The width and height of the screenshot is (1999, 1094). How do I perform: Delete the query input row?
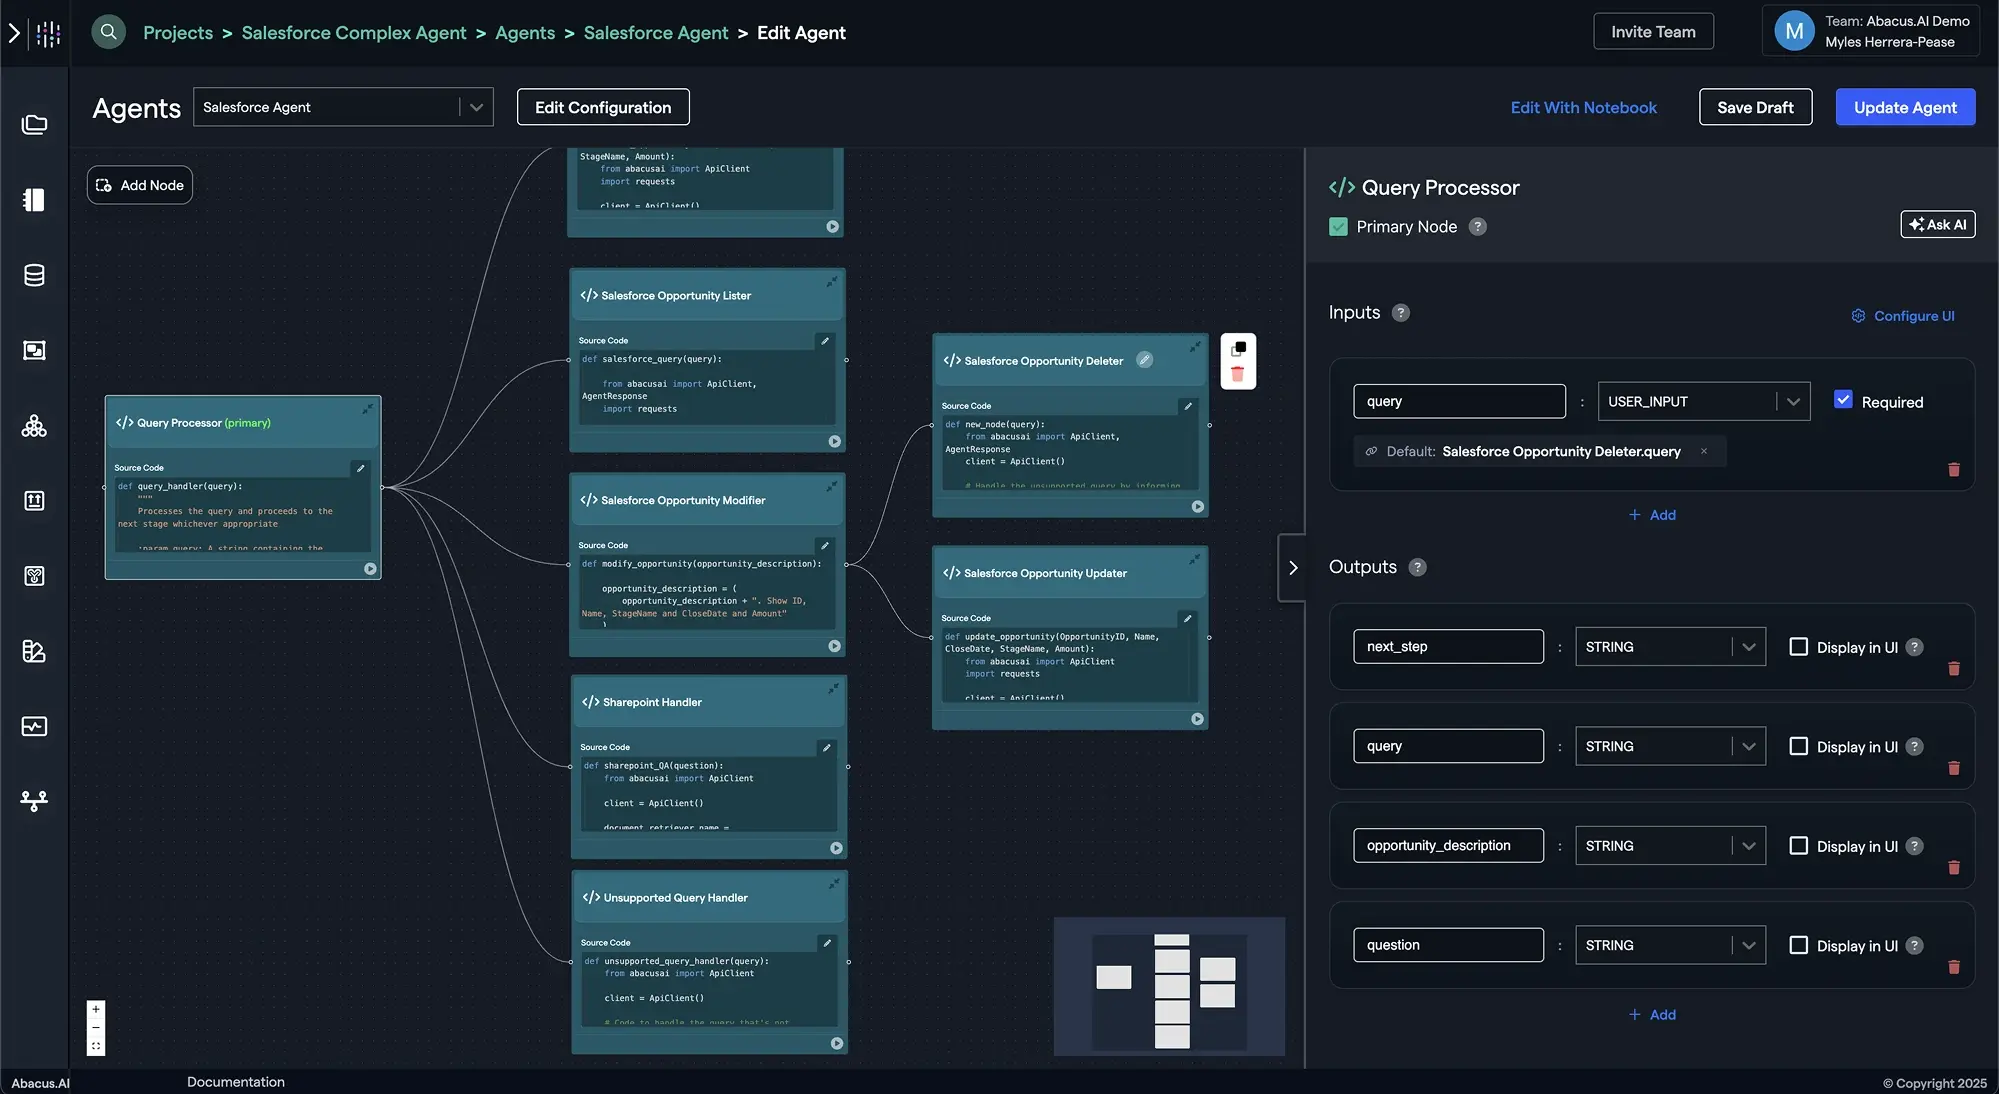point(1953,469)
